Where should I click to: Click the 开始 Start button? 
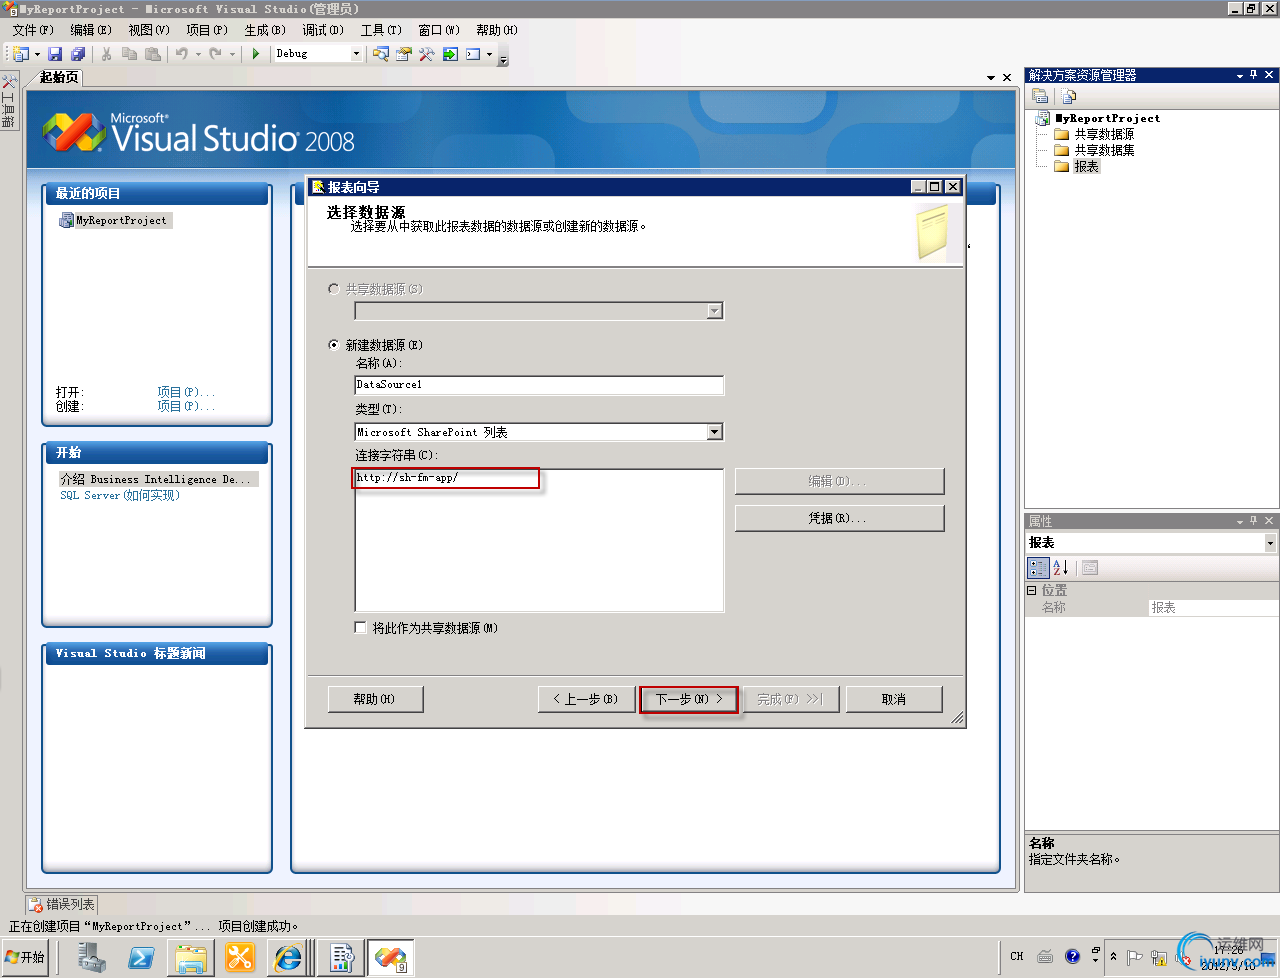(x=25, y=957)
